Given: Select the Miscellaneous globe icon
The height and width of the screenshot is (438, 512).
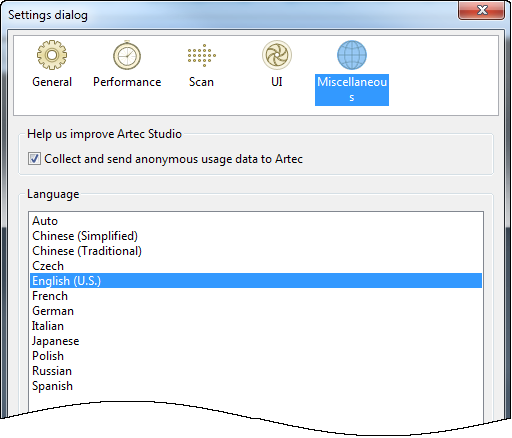Looking at the screenshot, I should point(352,55).
